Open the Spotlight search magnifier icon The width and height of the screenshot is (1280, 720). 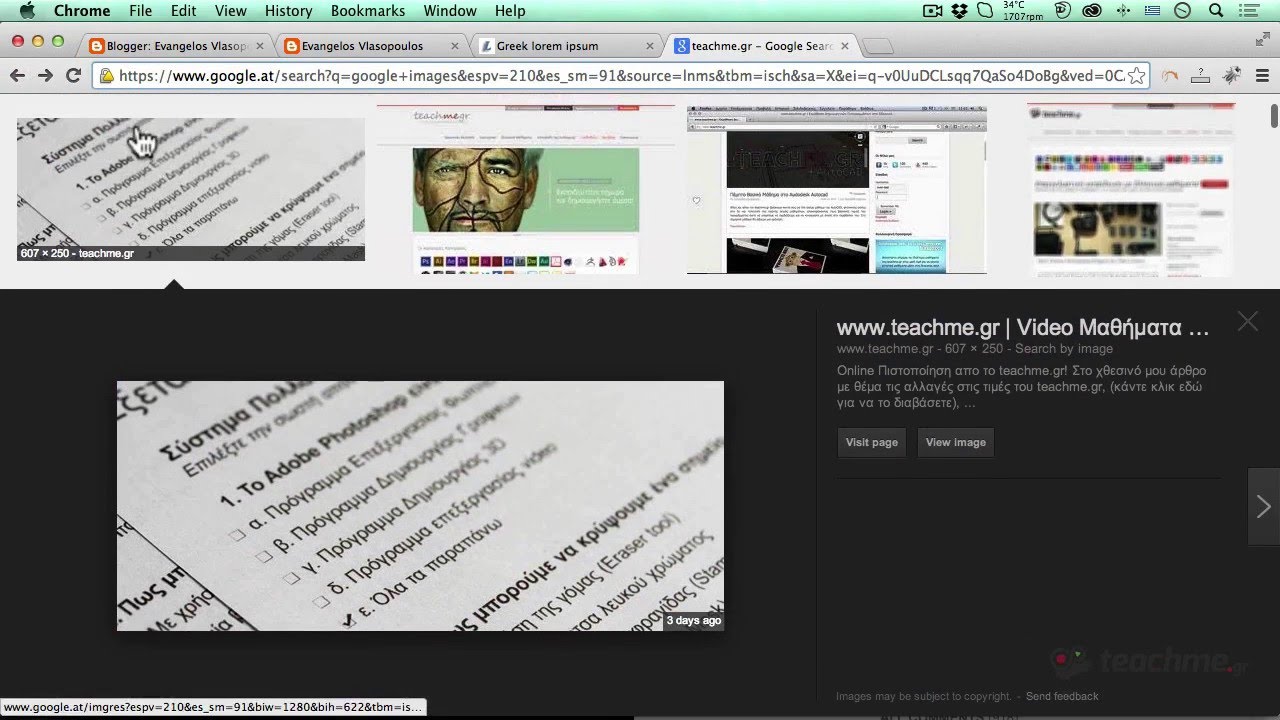(1216, 11)
